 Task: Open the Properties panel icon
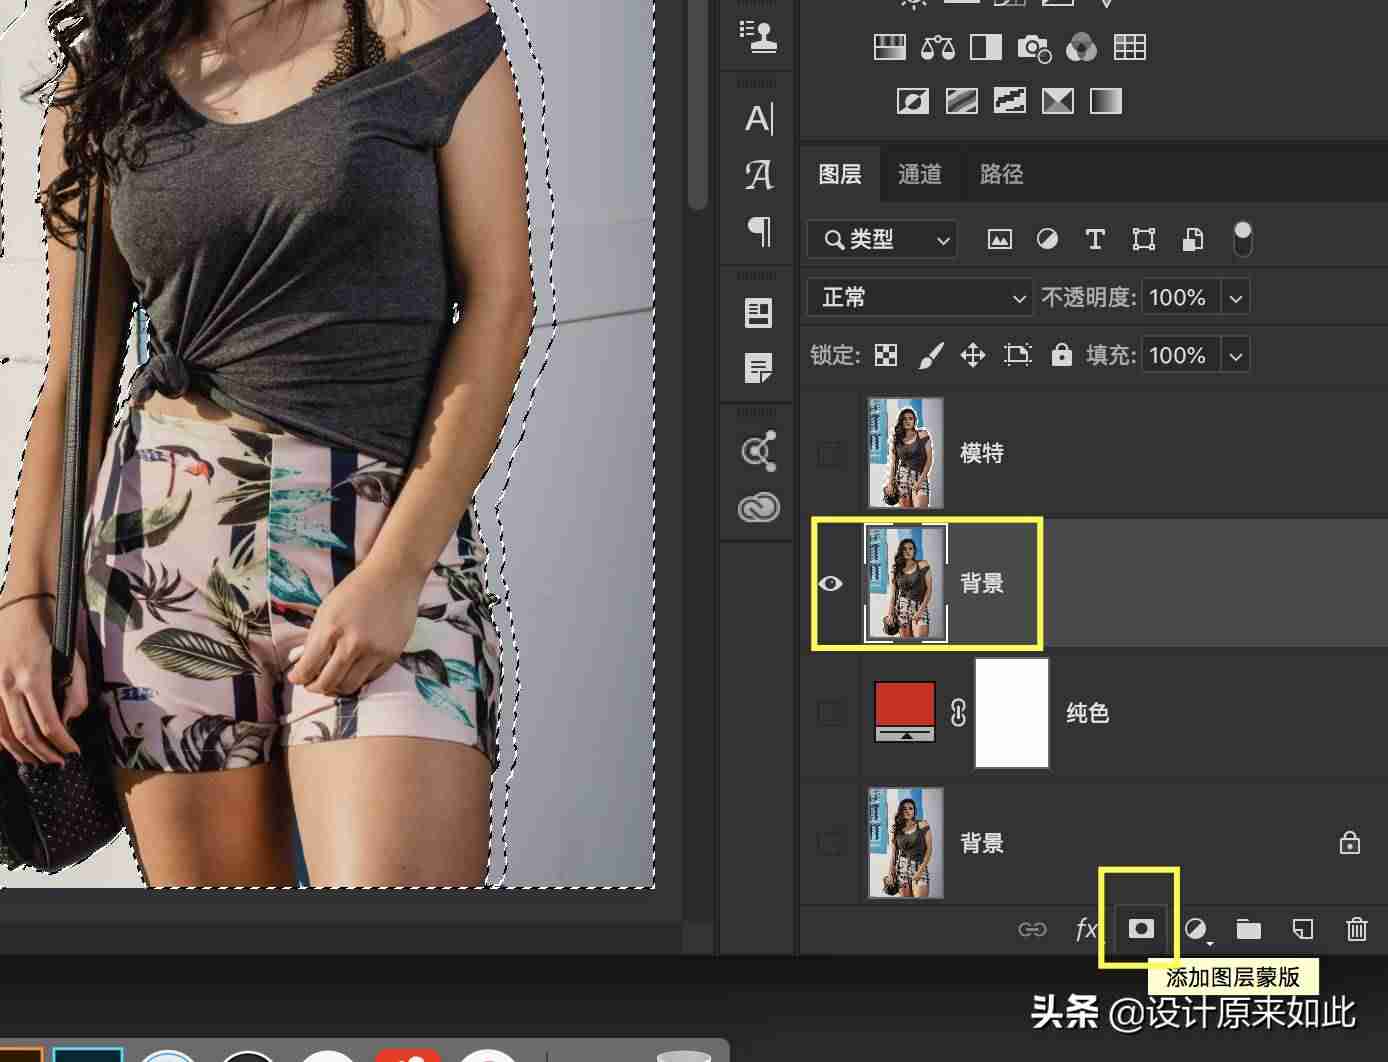759,313
